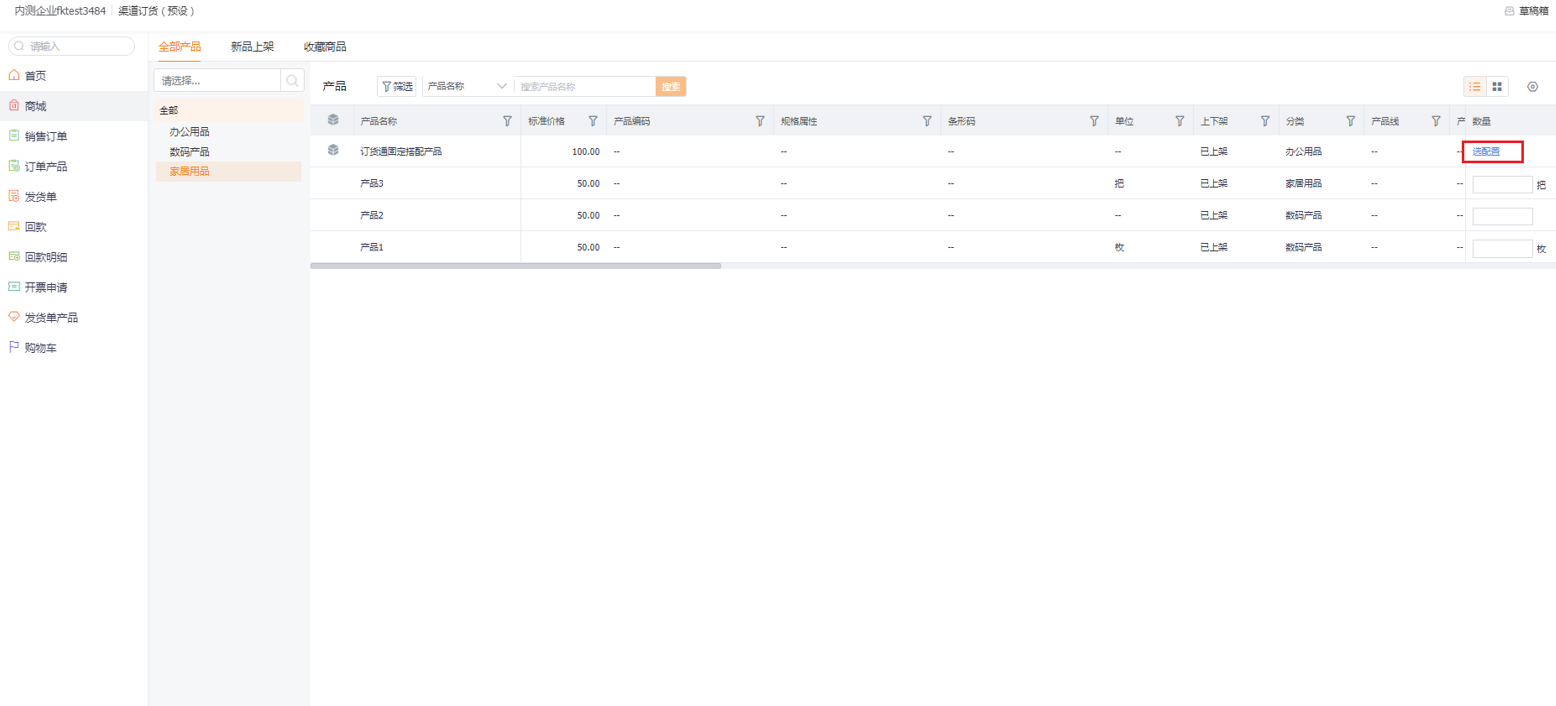Switch to 收藏商品 tab
1556x706 pixels.
tap(325, 47)
